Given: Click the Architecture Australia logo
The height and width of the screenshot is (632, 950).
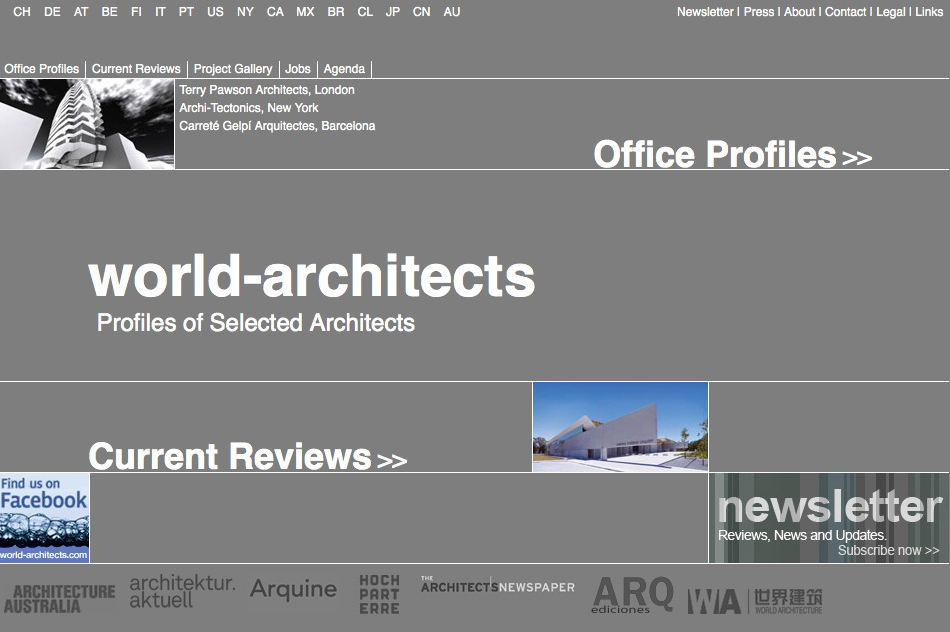Looking at the screenshot, I should [x=59, y=599].
